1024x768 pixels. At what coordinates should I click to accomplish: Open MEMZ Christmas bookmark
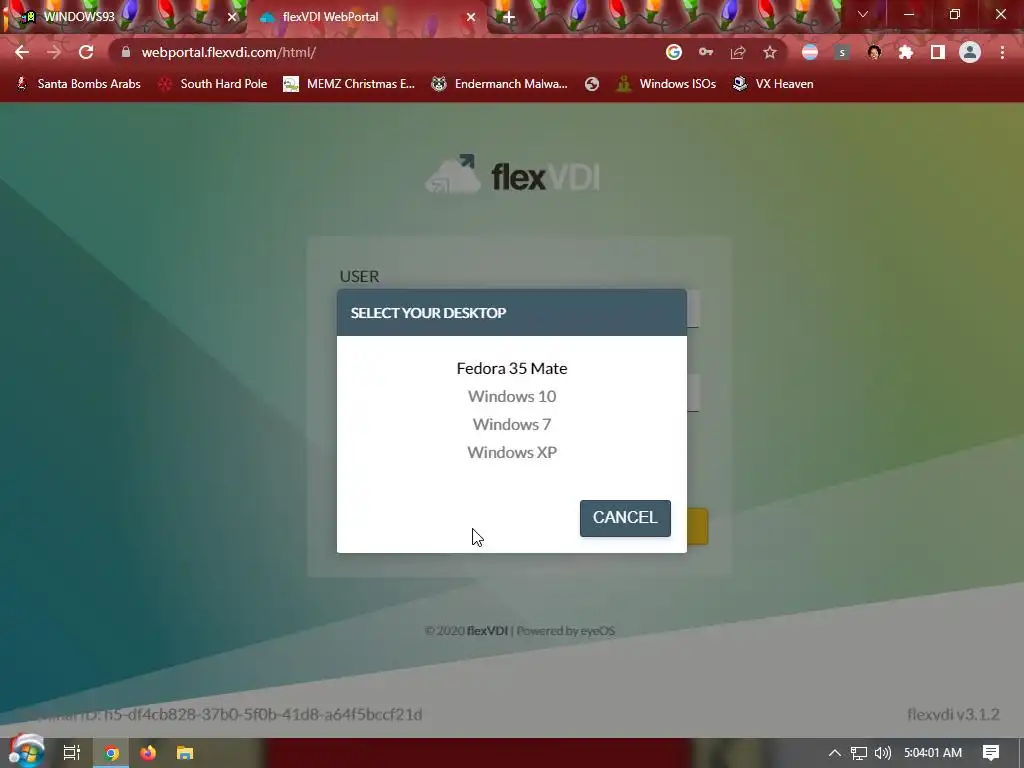point(349,84)
